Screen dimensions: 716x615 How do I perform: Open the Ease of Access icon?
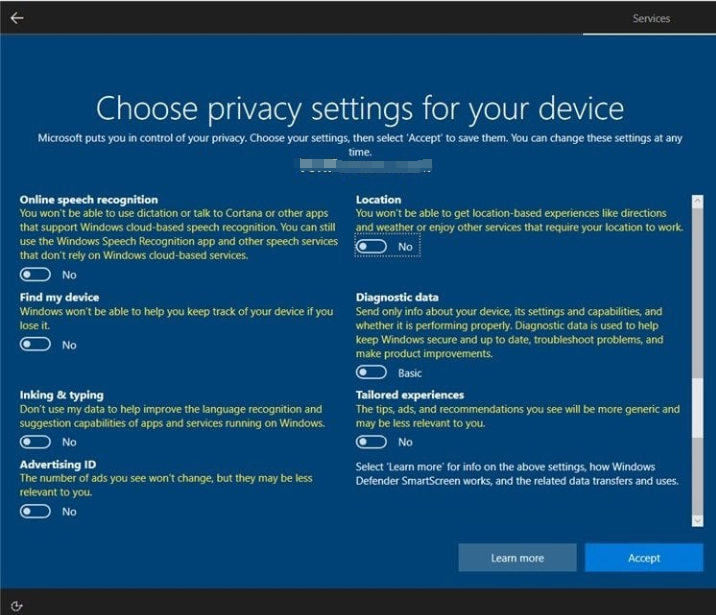[x=17, y=605]
